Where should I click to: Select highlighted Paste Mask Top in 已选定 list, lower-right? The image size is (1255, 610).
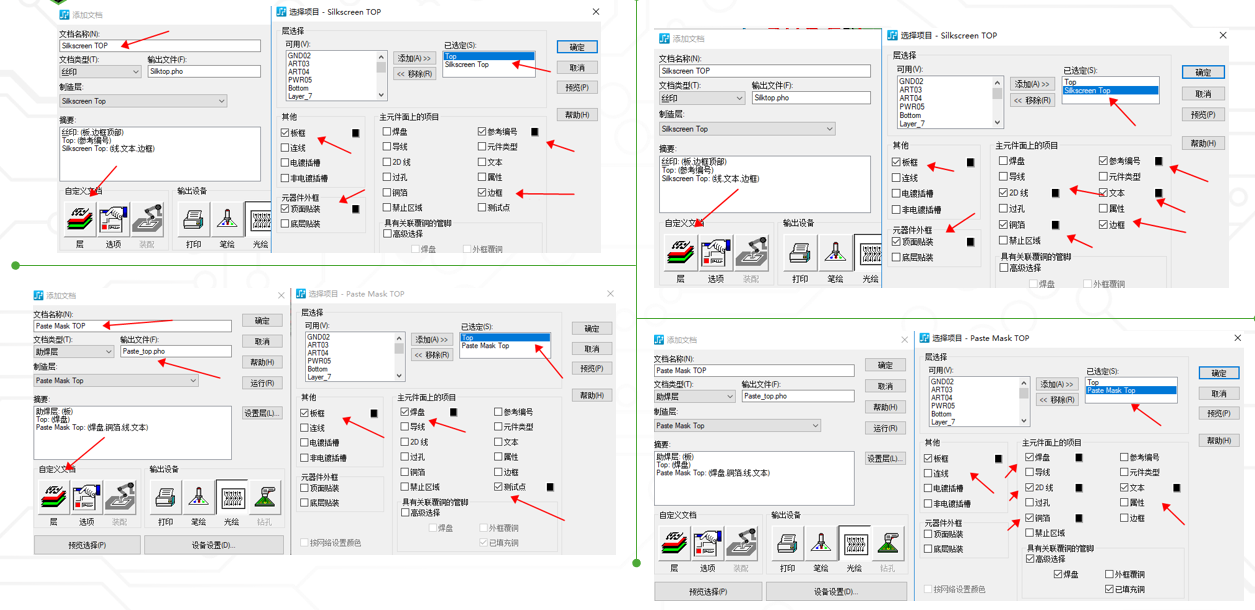click(x=1130, y=391)
